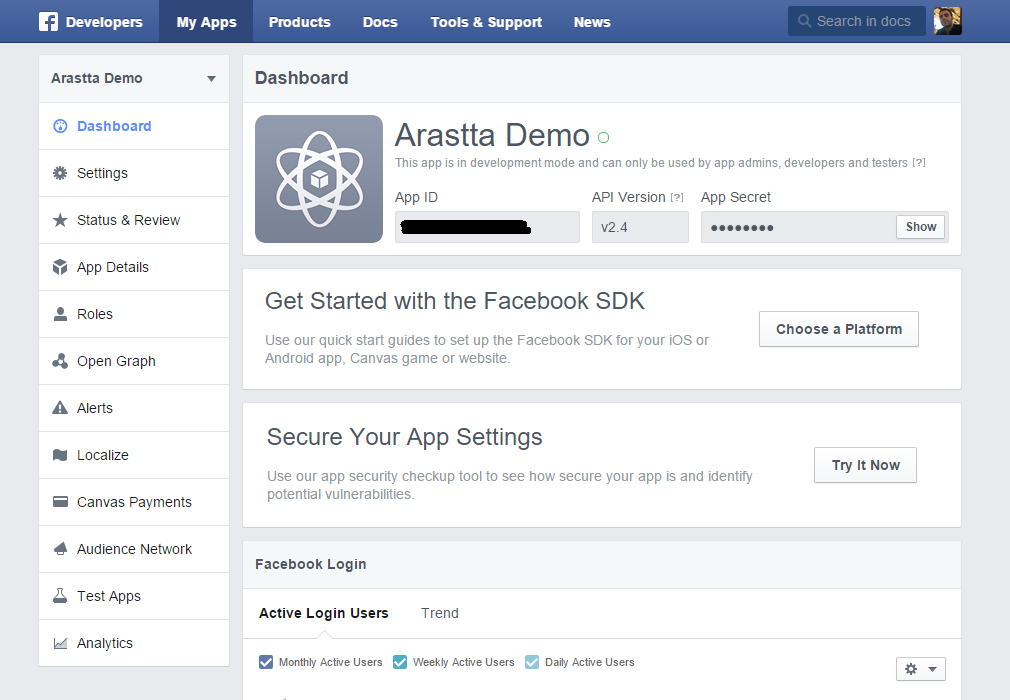The width and height of the screenshot is (1010, 700).
Task: Click the Status & Review star icon
Action: (x=60, y=220)
